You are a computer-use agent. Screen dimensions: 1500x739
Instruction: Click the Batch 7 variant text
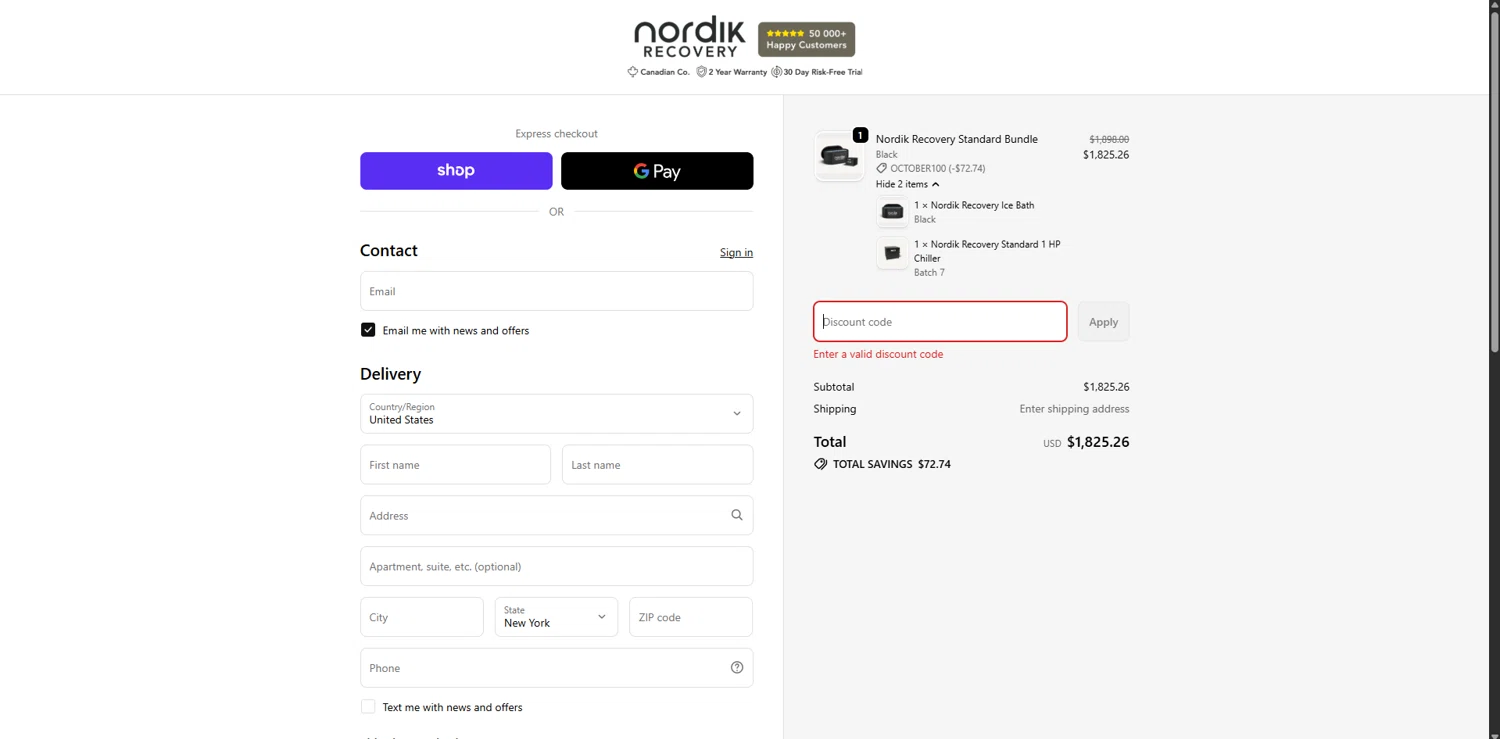click(929, 272)
